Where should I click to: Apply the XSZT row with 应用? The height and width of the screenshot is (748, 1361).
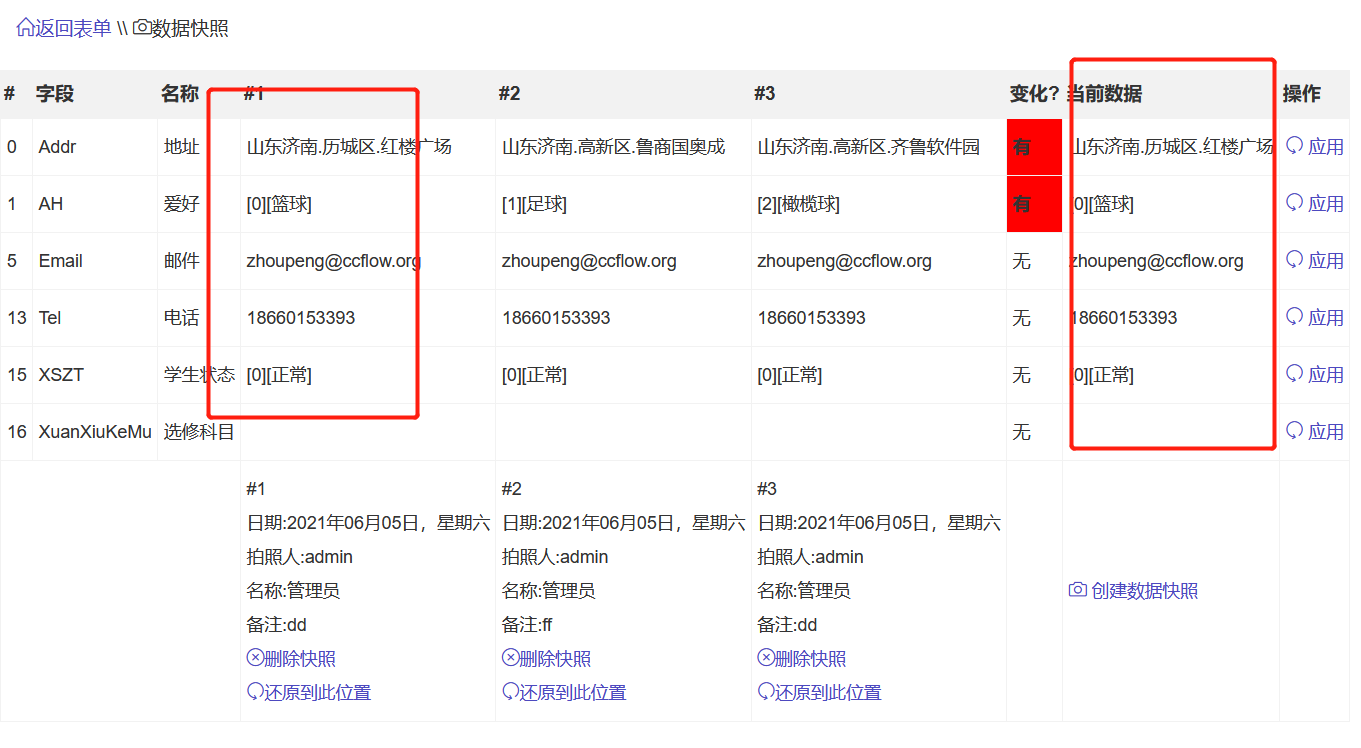(1326, 375)
